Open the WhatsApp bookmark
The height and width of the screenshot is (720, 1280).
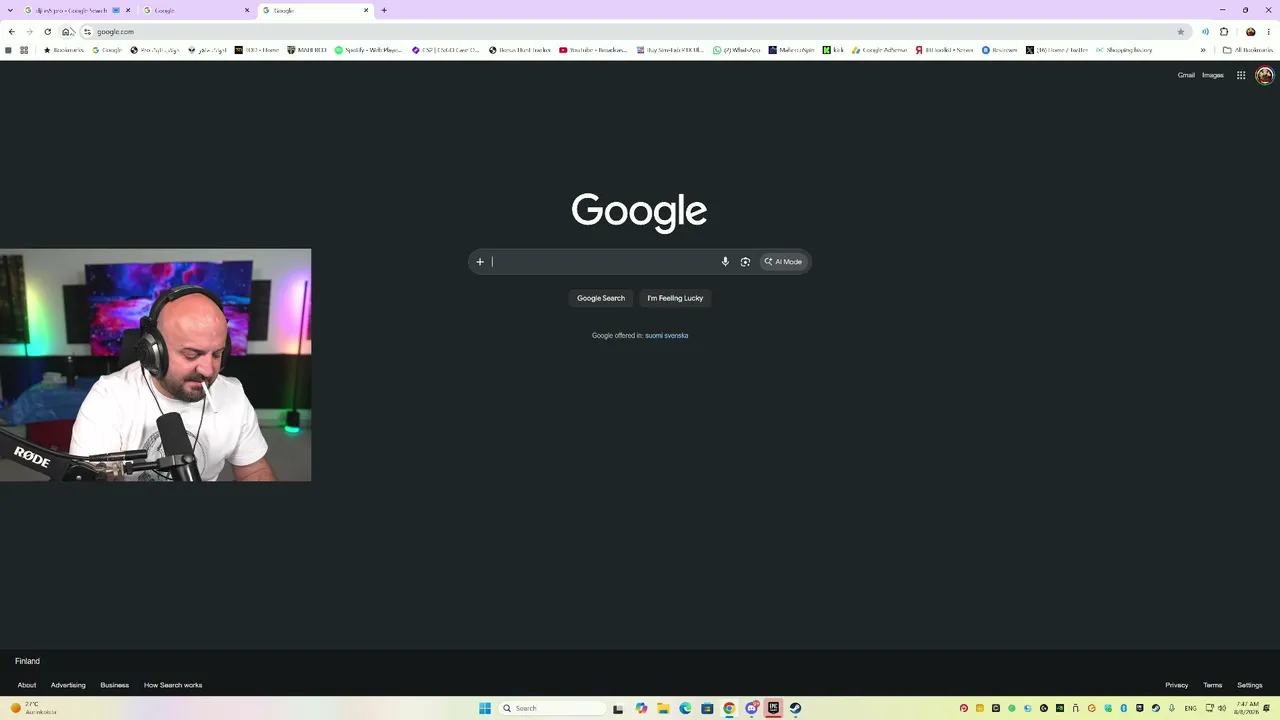click(737, 50)
